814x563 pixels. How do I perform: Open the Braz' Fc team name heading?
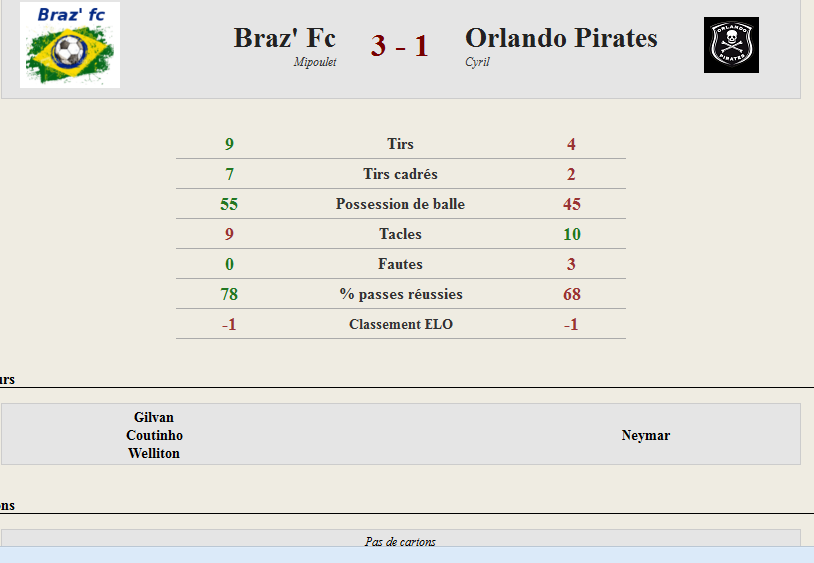coord(284,38)
